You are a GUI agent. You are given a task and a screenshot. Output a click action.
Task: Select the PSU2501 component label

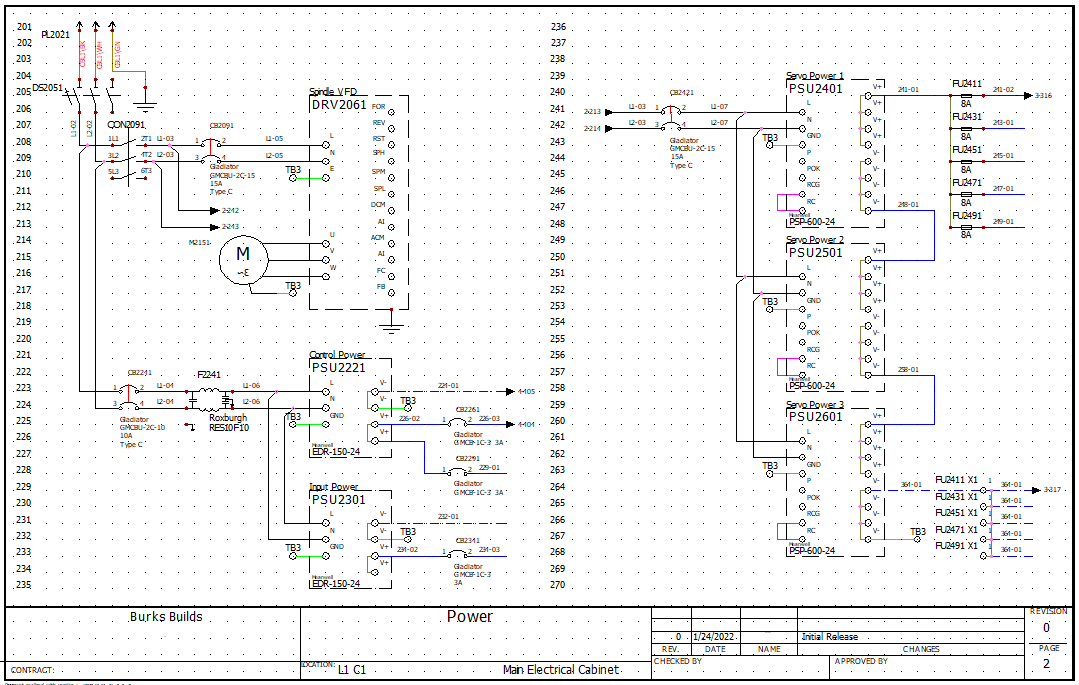tap(815, 253)
